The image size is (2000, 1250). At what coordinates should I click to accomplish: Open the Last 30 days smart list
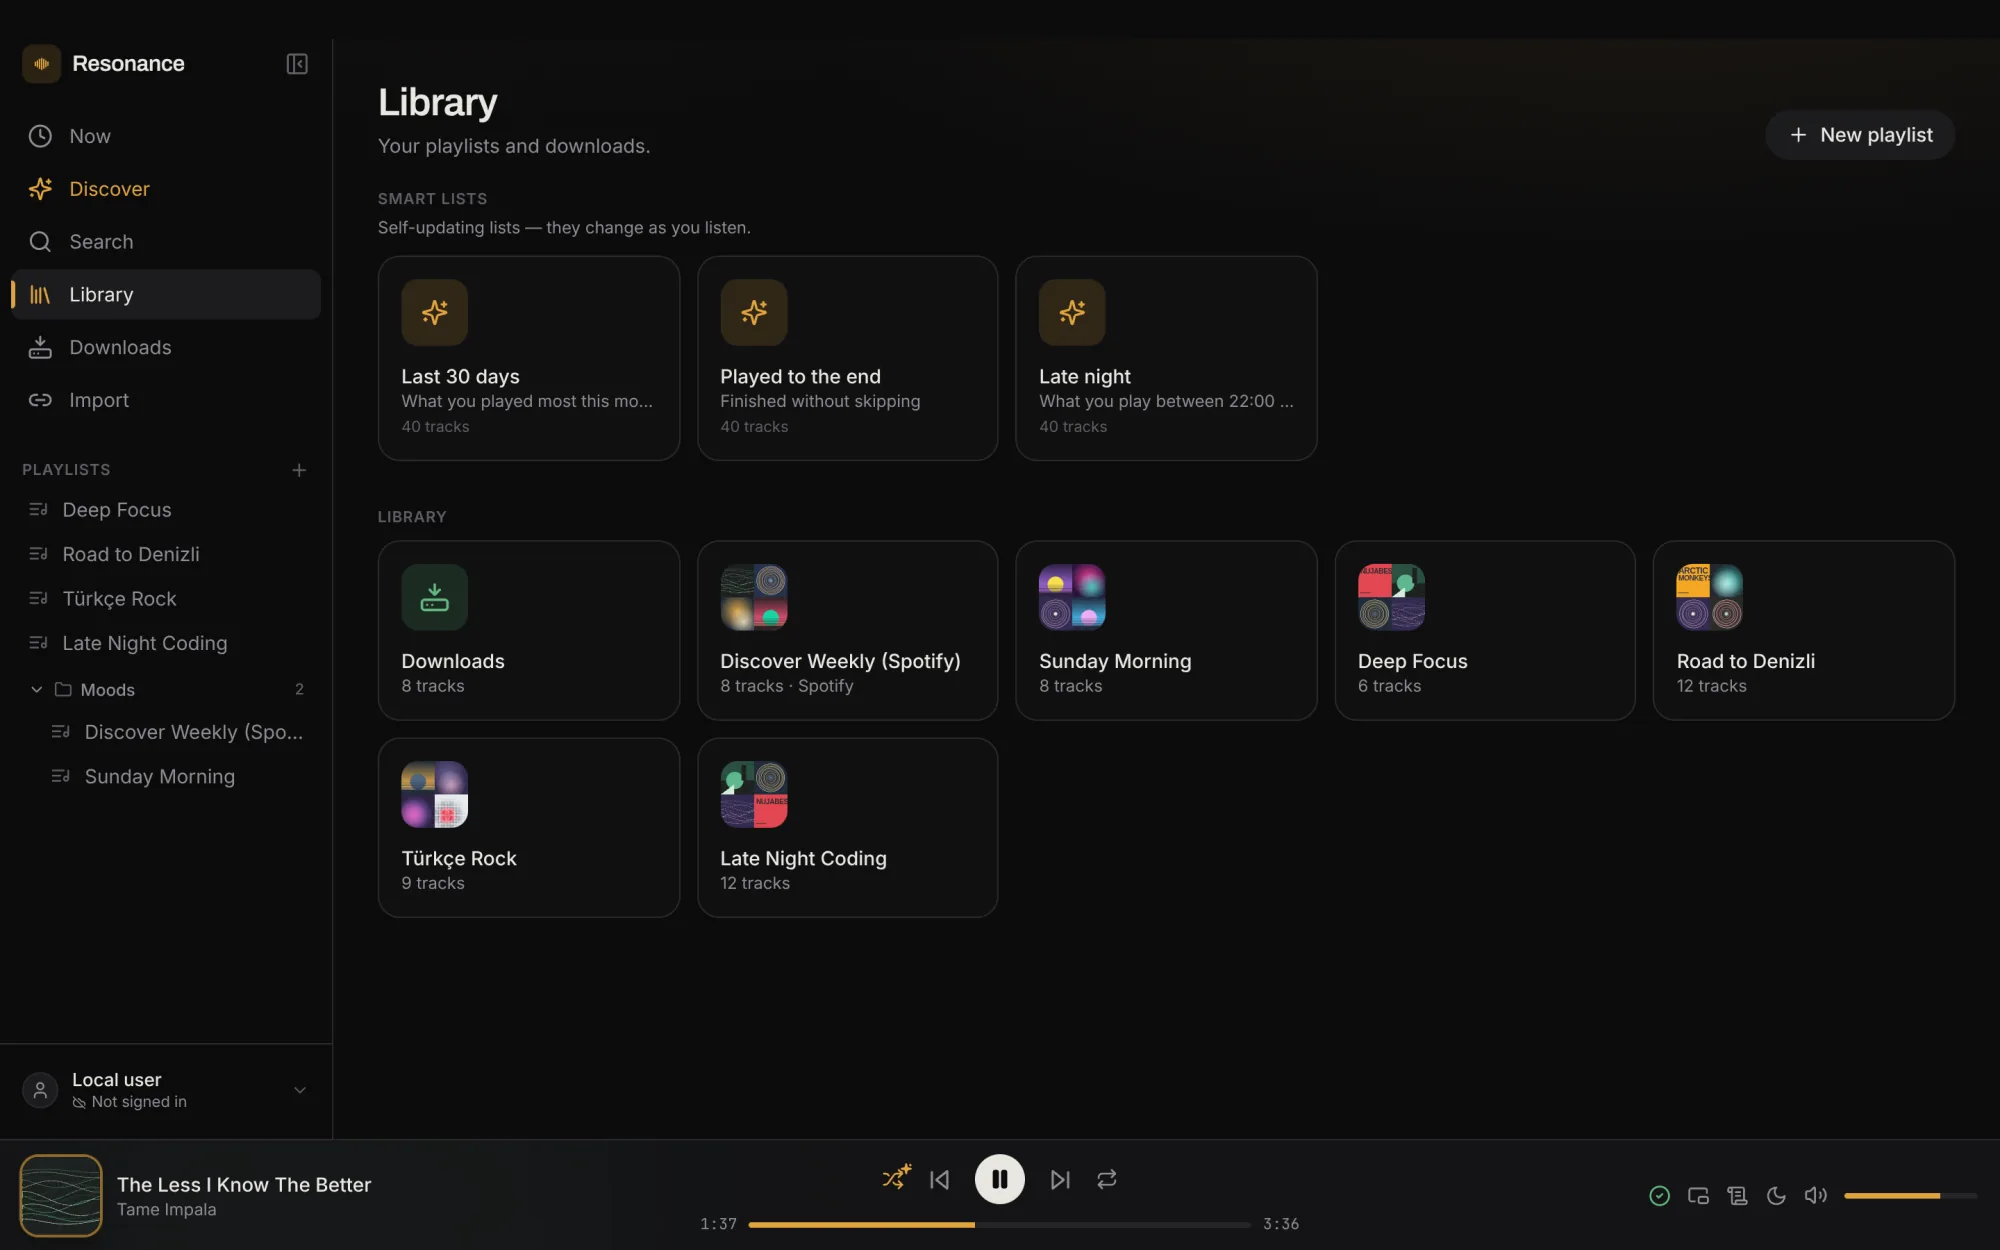point(529,358)
